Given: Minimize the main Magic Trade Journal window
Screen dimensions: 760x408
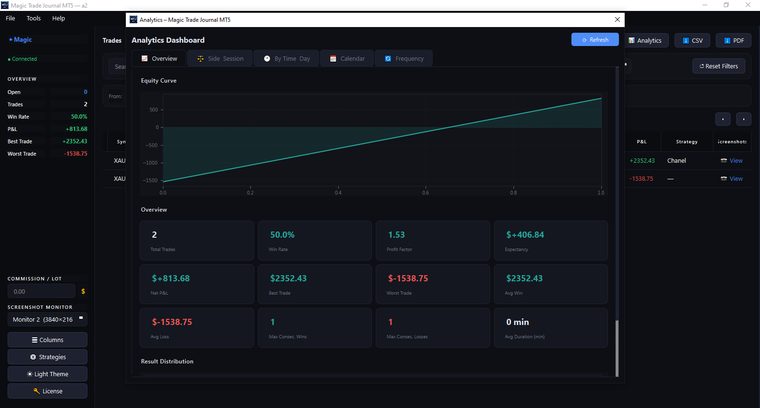Looking at the screenshot, I should pos(705,5).
